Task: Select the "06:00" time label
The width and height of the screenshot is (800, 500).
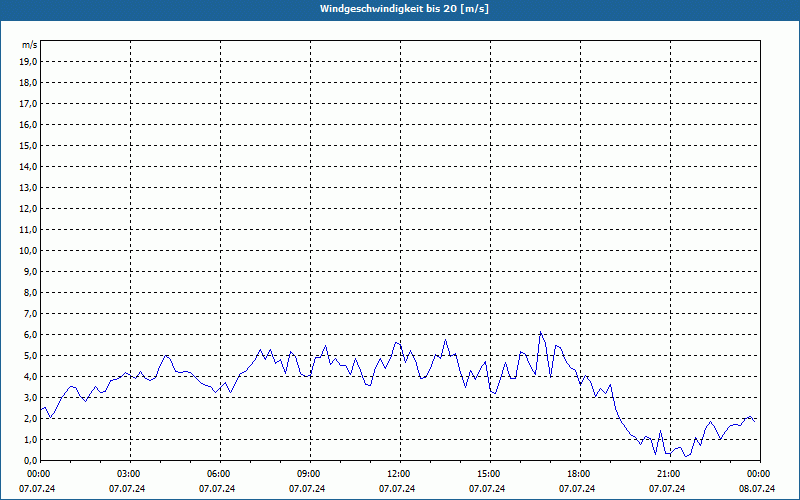Action: click(220, 474)
